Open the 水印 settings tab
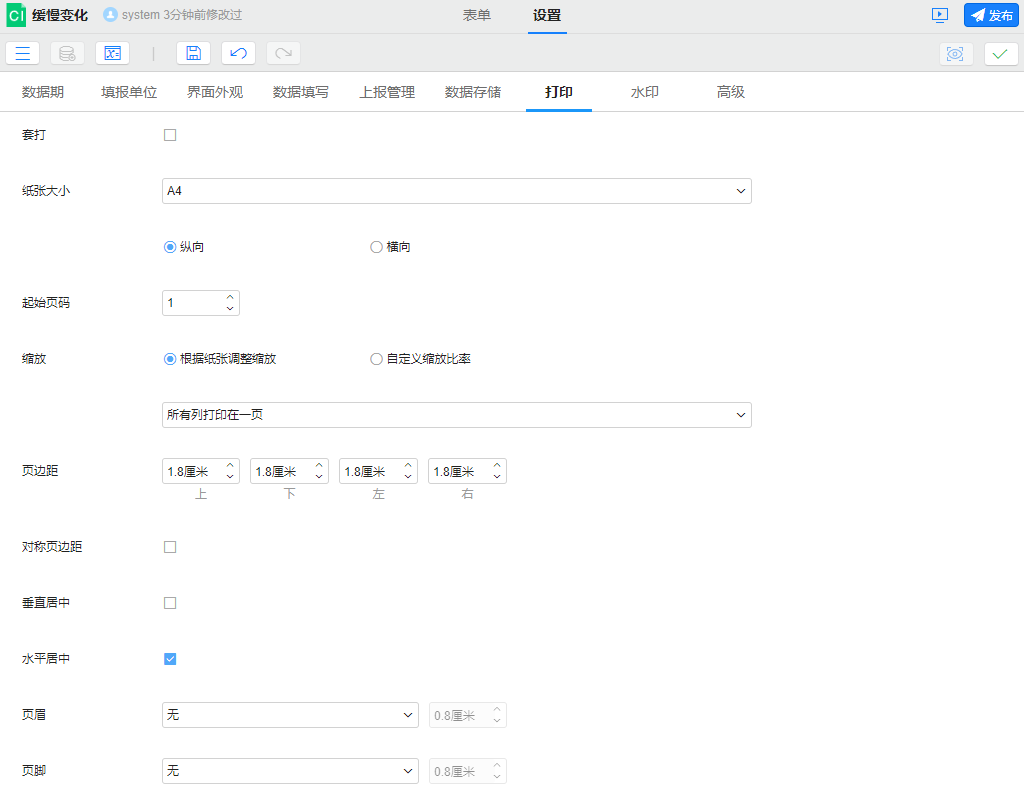The width and height of the screenshot is (1024, 795). [645, 92]
